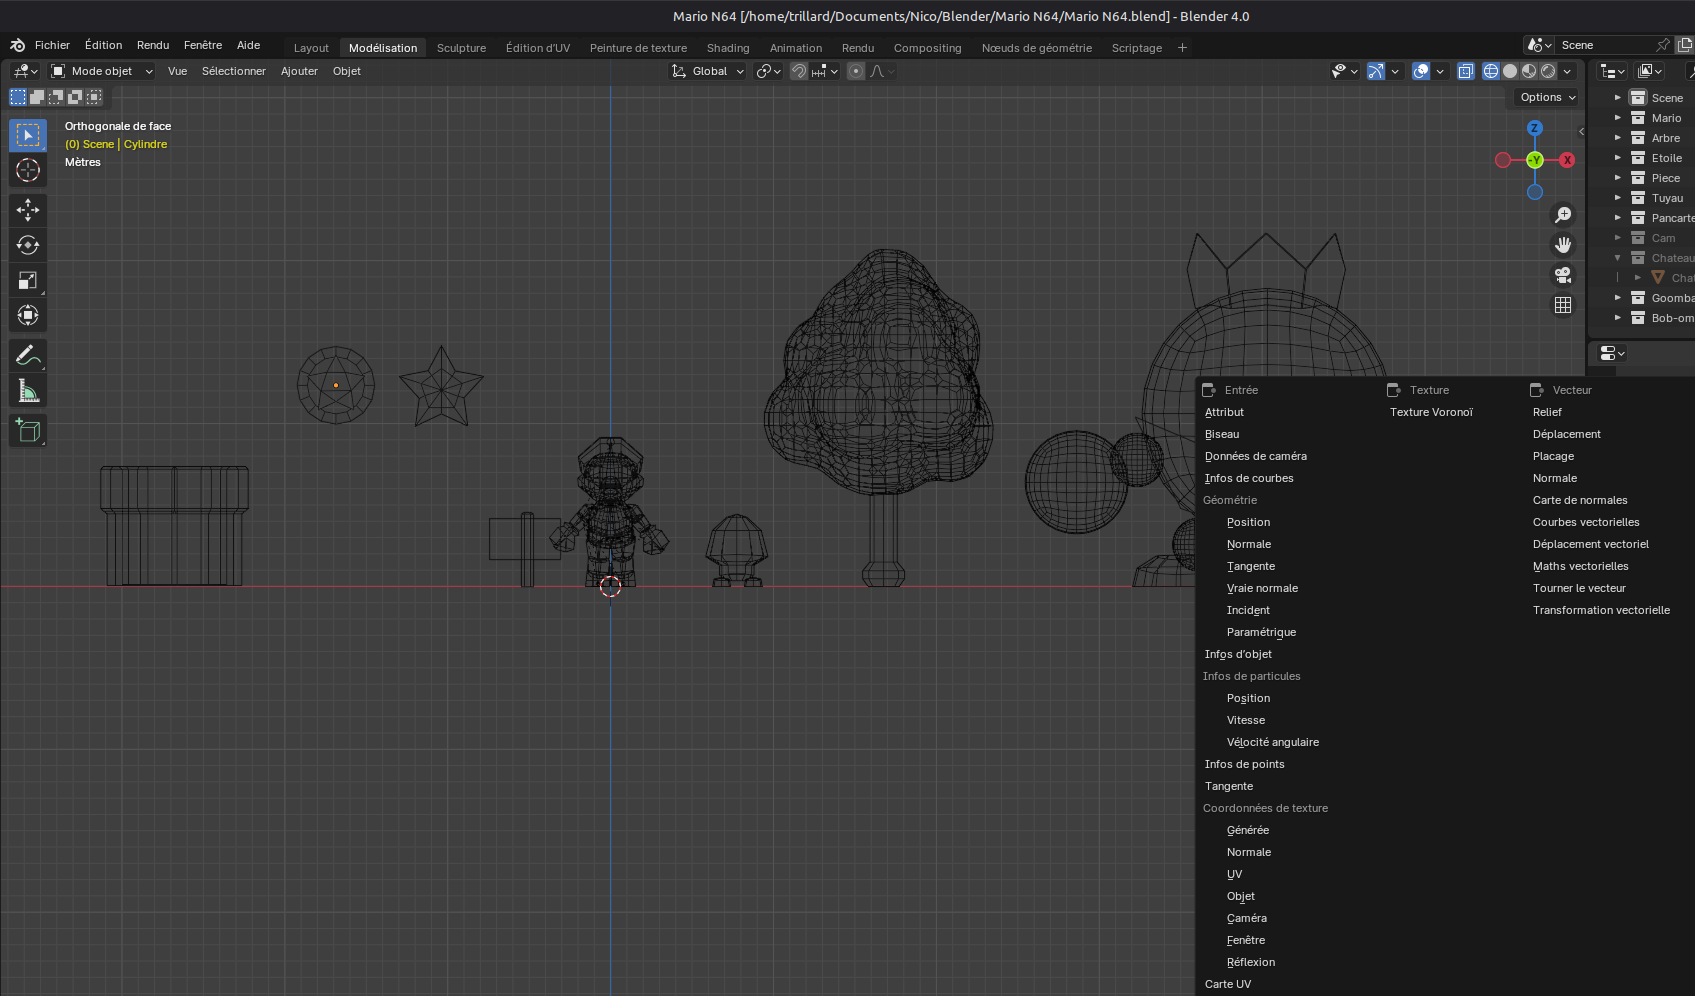Choose the Move tool
1695x996 pixels.
click(28, 209)
